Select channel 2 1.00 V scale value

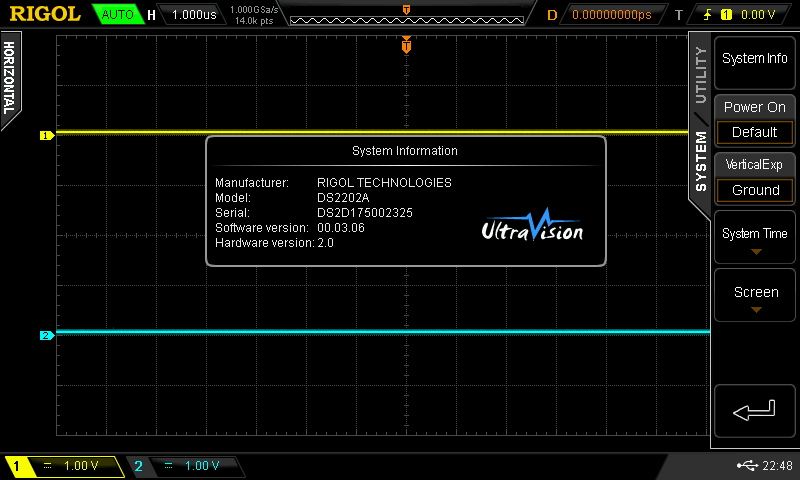click(202, 466)
